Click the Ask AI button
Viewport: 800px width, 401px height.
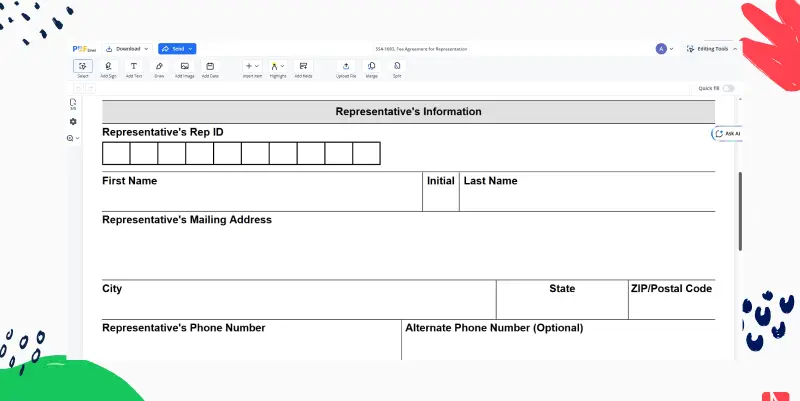click(727, 134)
